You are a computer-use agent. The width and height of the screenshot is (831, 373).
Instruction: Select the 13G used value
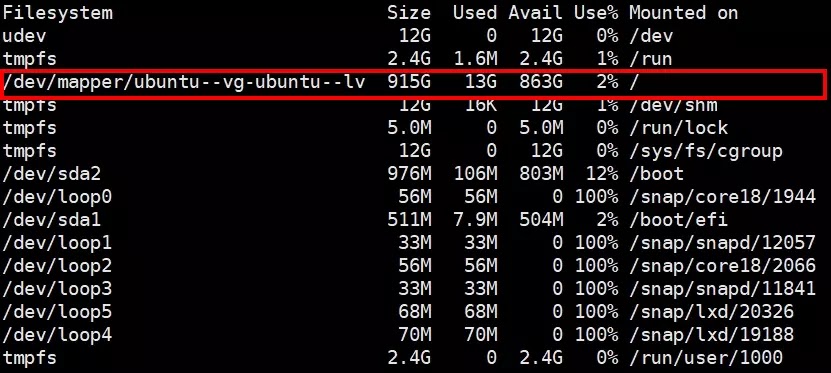(481, 82)
